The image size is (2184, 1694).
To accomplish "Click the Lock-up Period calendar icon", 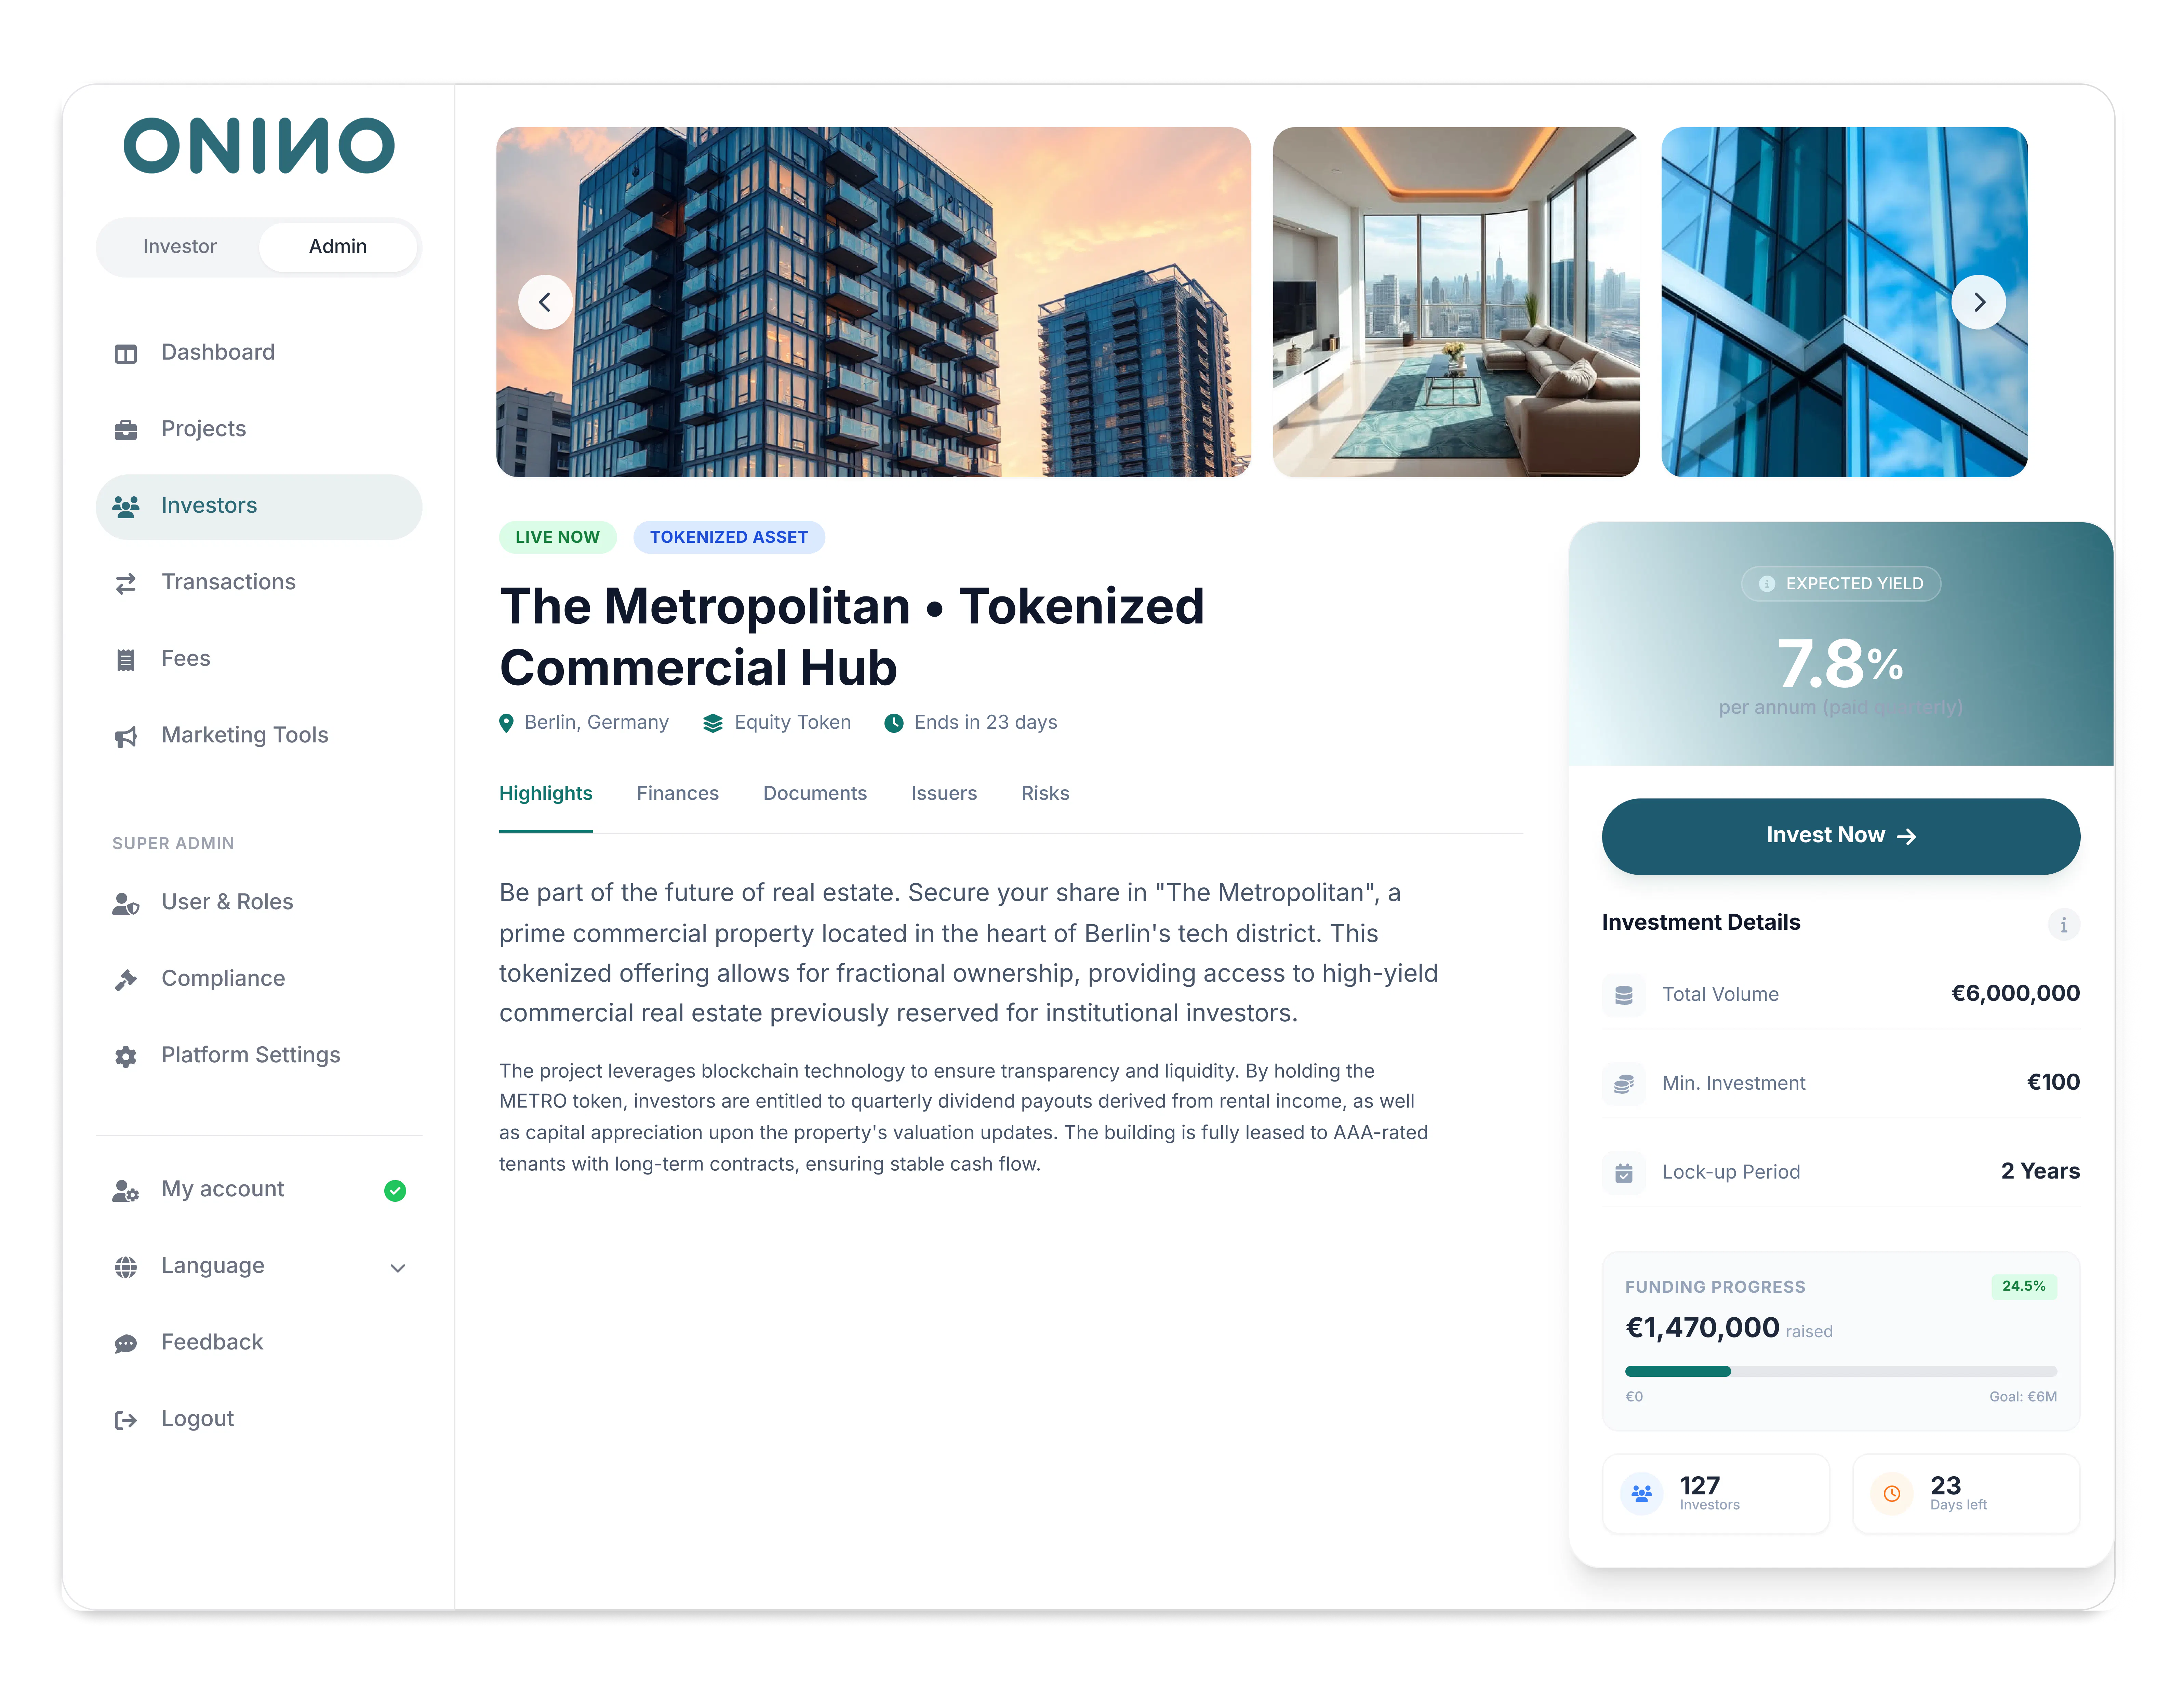I will tap(1624, 1173).
